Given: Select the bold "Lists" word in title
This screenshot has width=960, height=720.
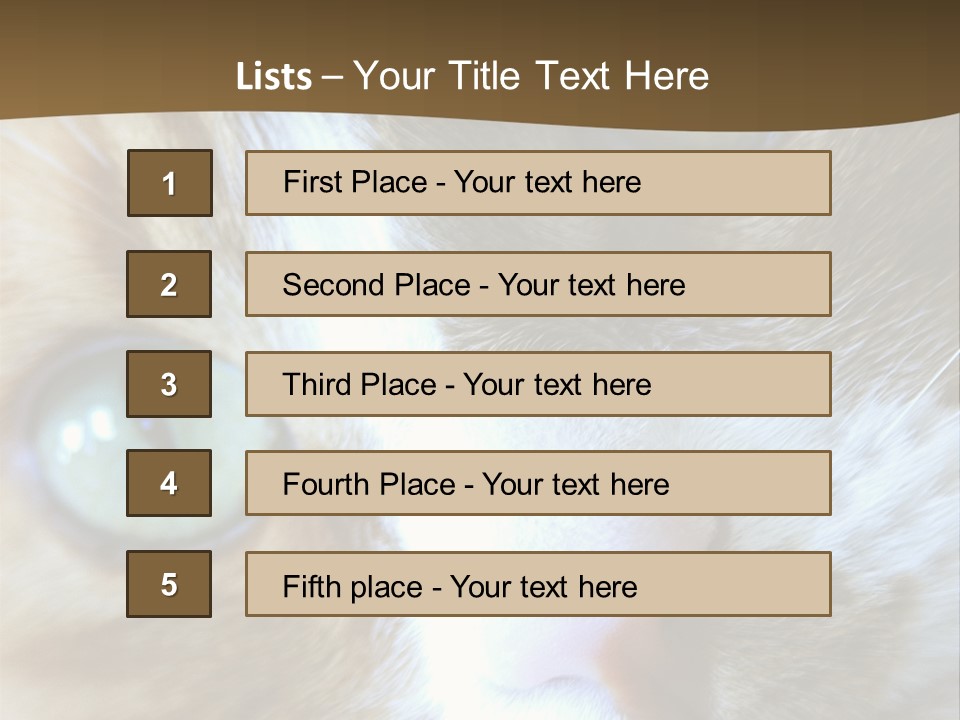Looking at the screenshot, I should pyautogui.click(x=273, y=77).
